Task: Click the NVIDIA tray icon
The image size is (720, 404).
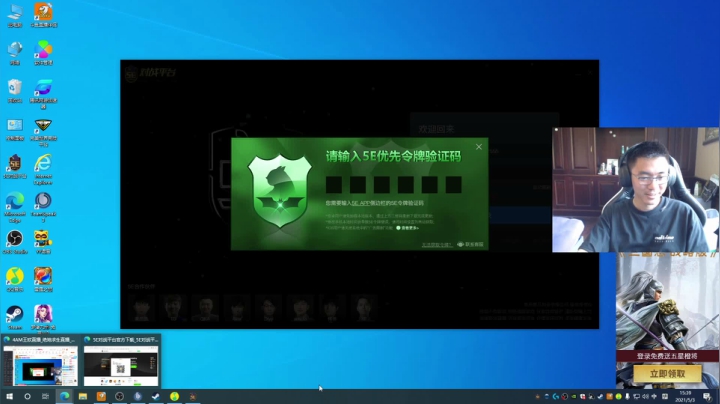Action: click(x=574, y=396)
